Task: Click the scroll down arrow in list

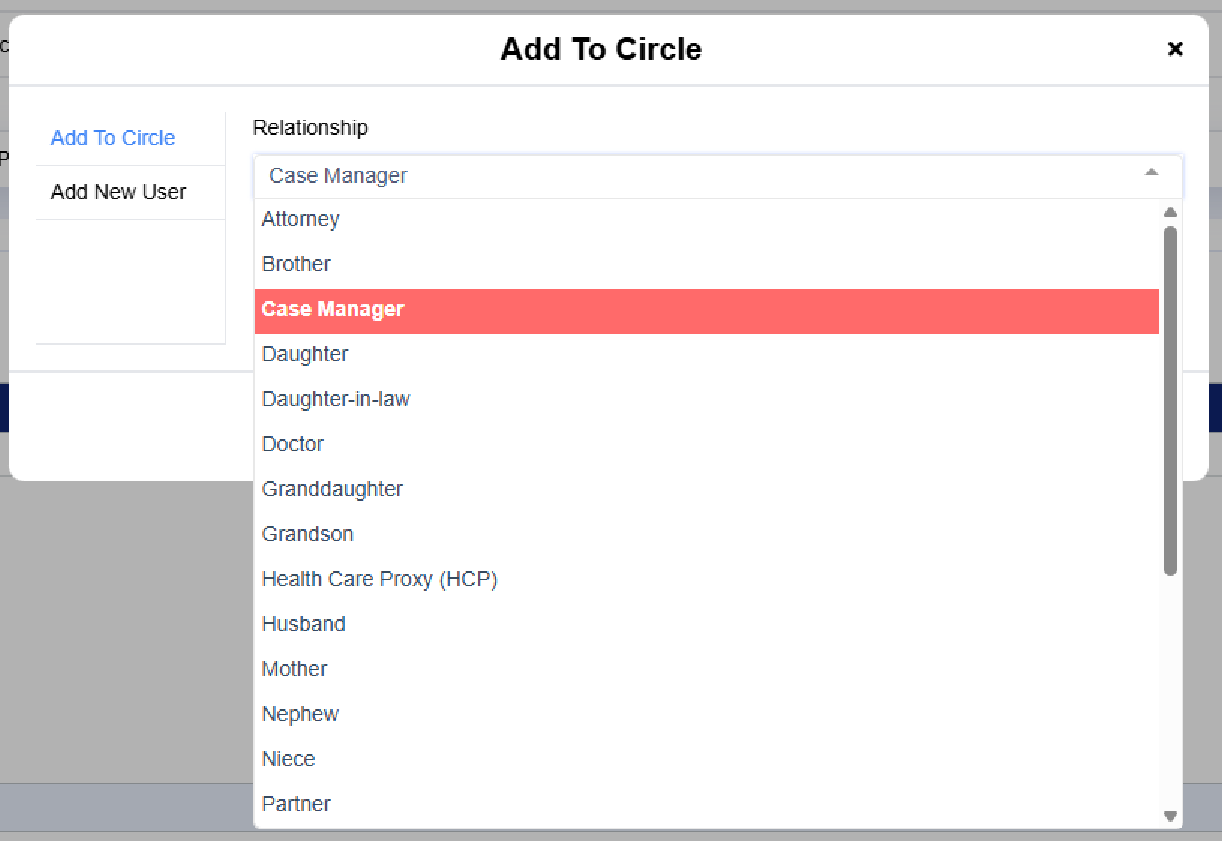Action: pyautogui.click(x=1170, y=816)
